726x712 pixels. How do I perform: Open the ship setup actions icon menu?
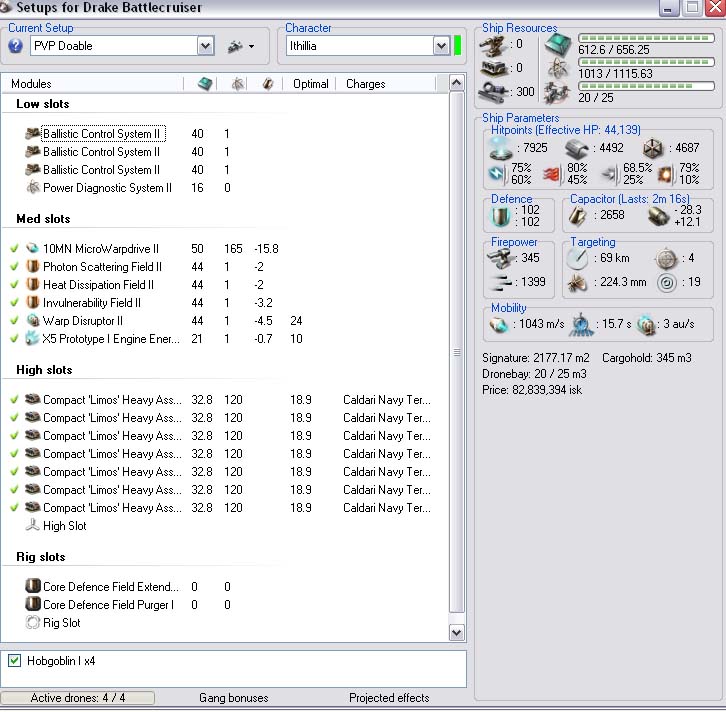pyautogui.click(x=240, y=46)
